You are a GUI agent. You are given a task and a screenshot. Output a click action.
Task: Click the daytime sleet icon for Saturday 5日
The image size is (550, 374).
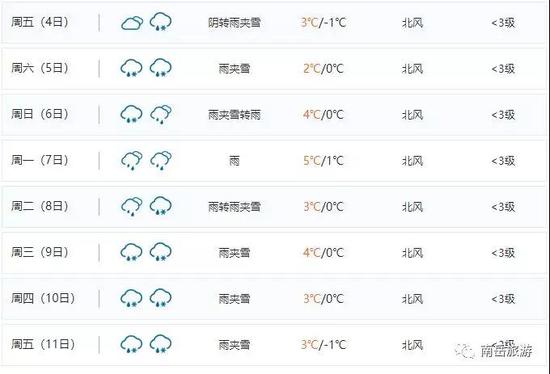[132, 68]
